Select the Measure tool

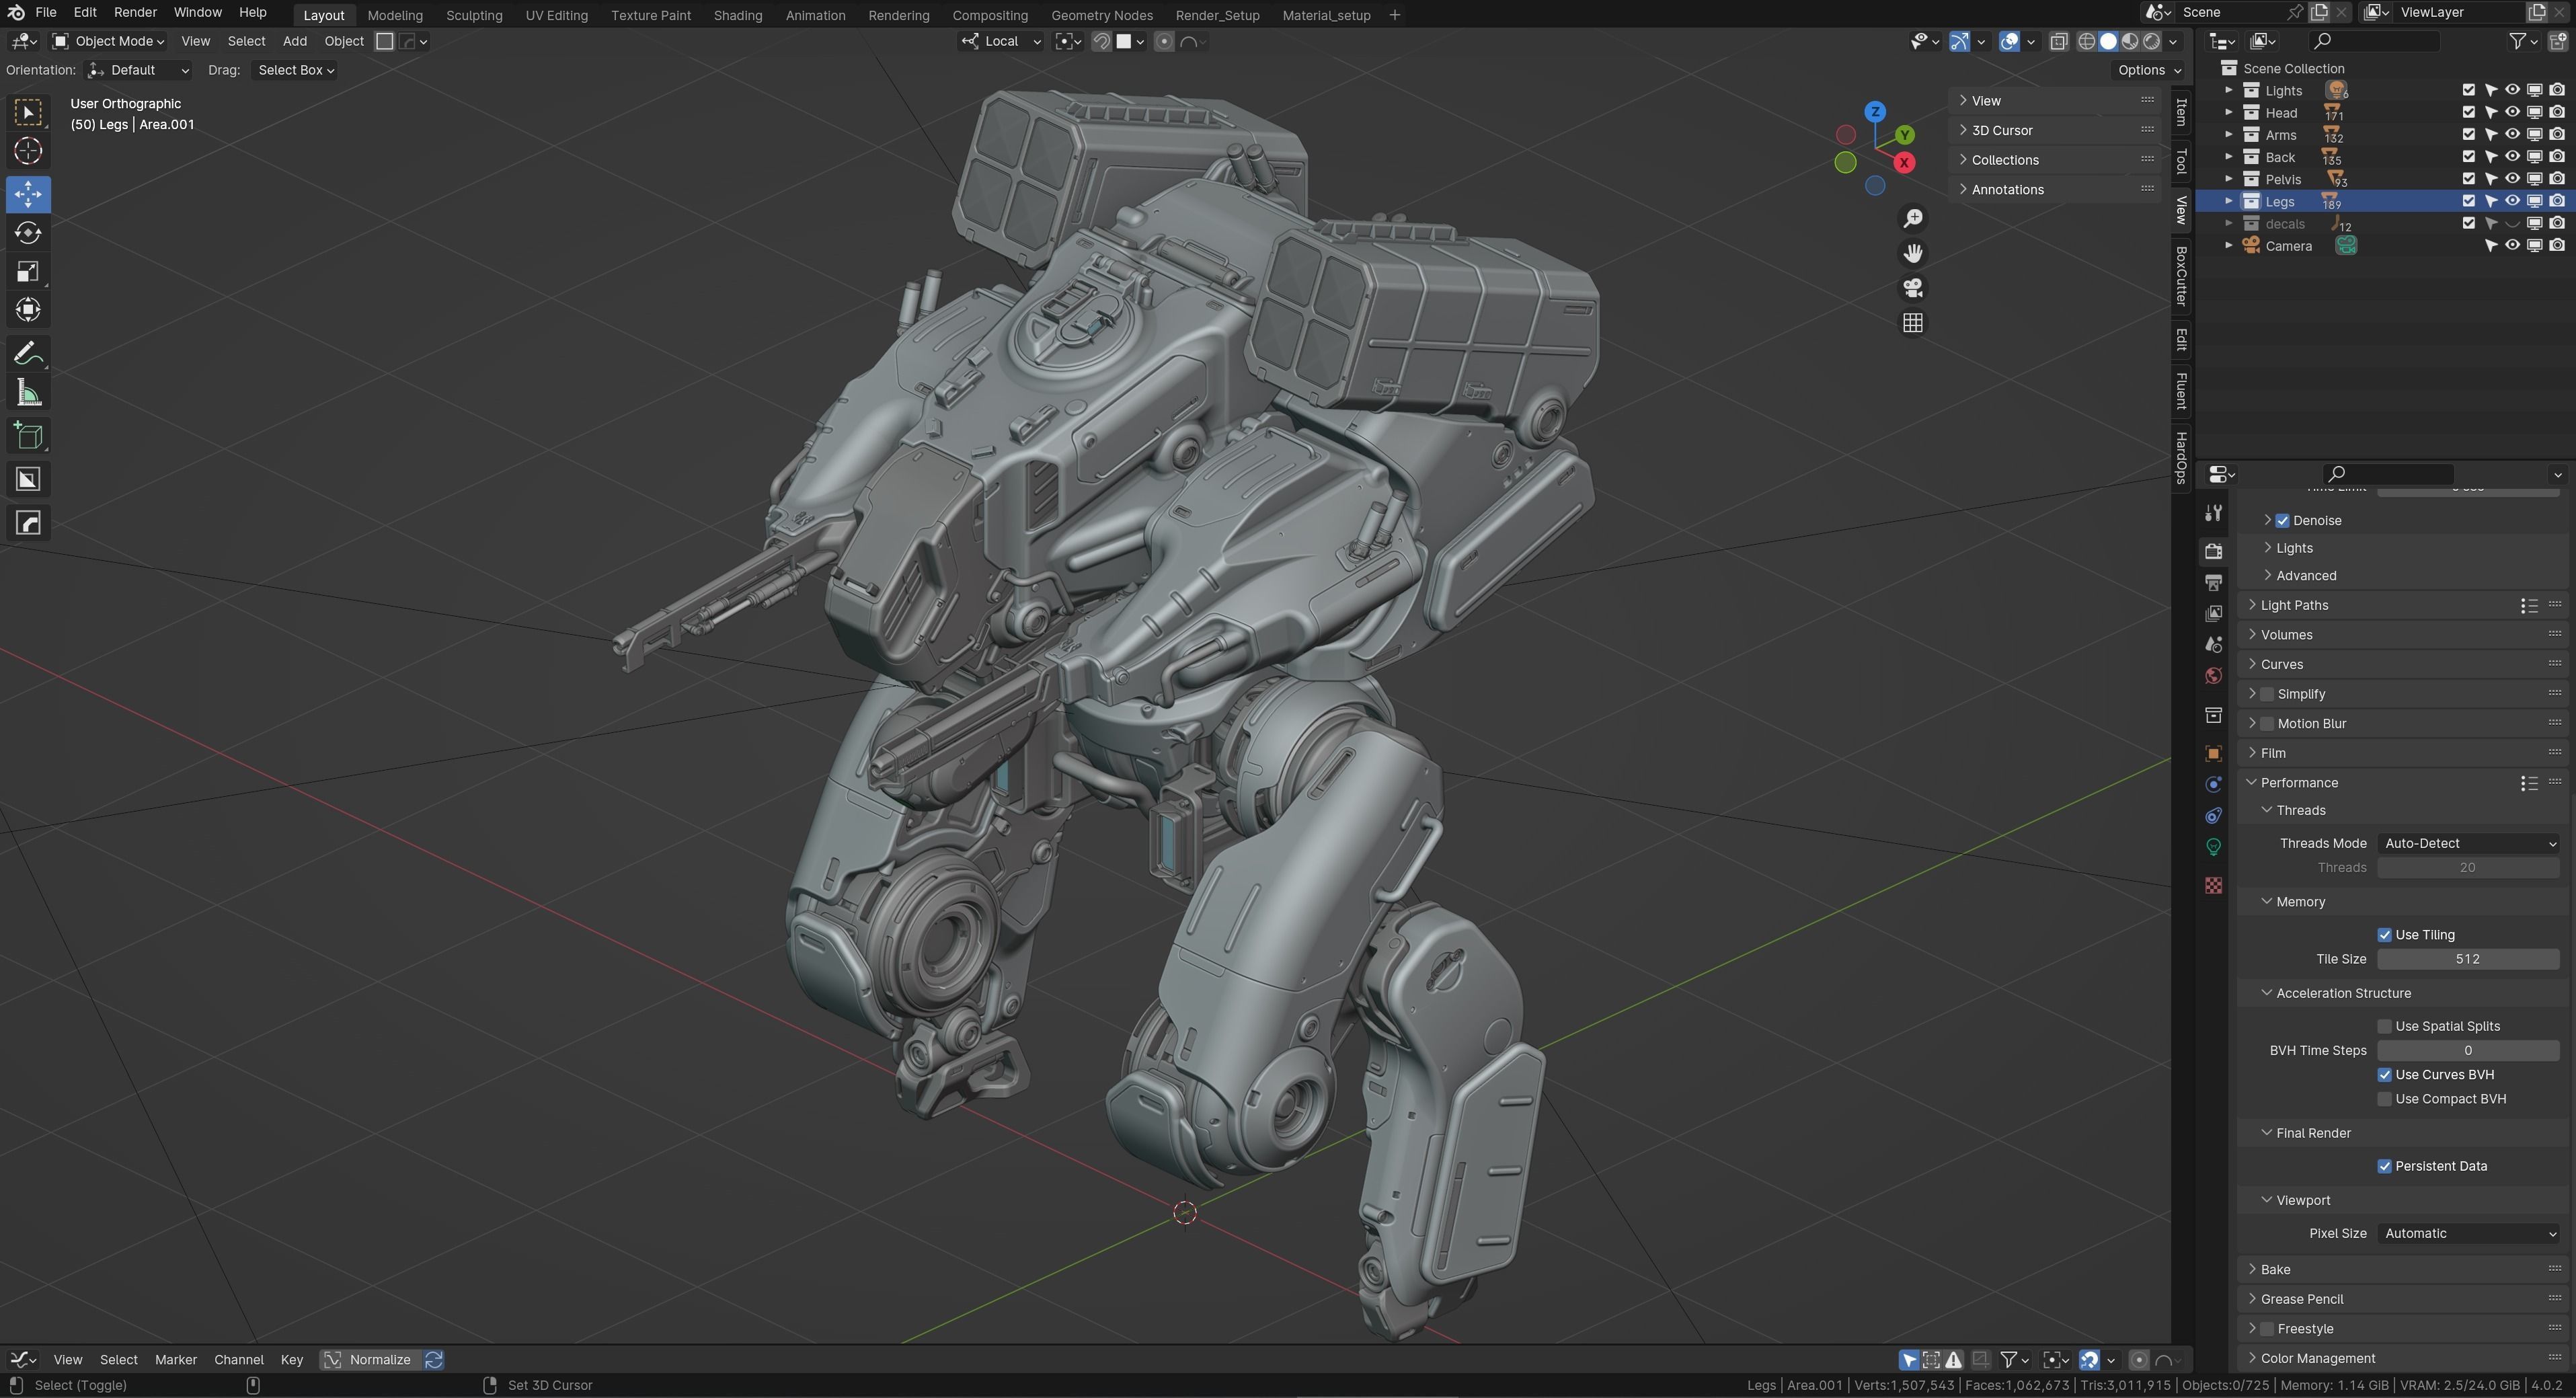(x=28, y=393)
